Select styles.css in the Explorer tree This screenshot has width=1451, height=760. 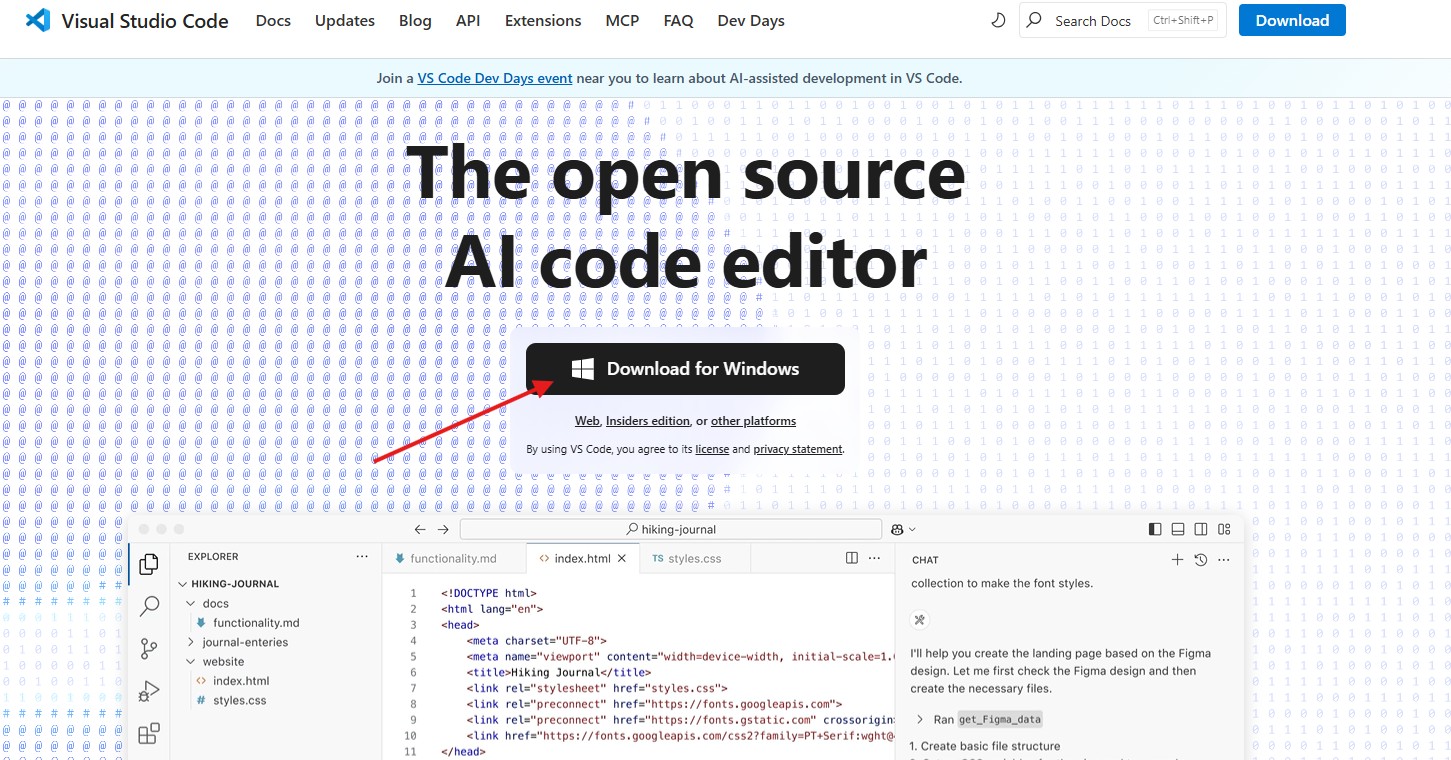(240, 700)
